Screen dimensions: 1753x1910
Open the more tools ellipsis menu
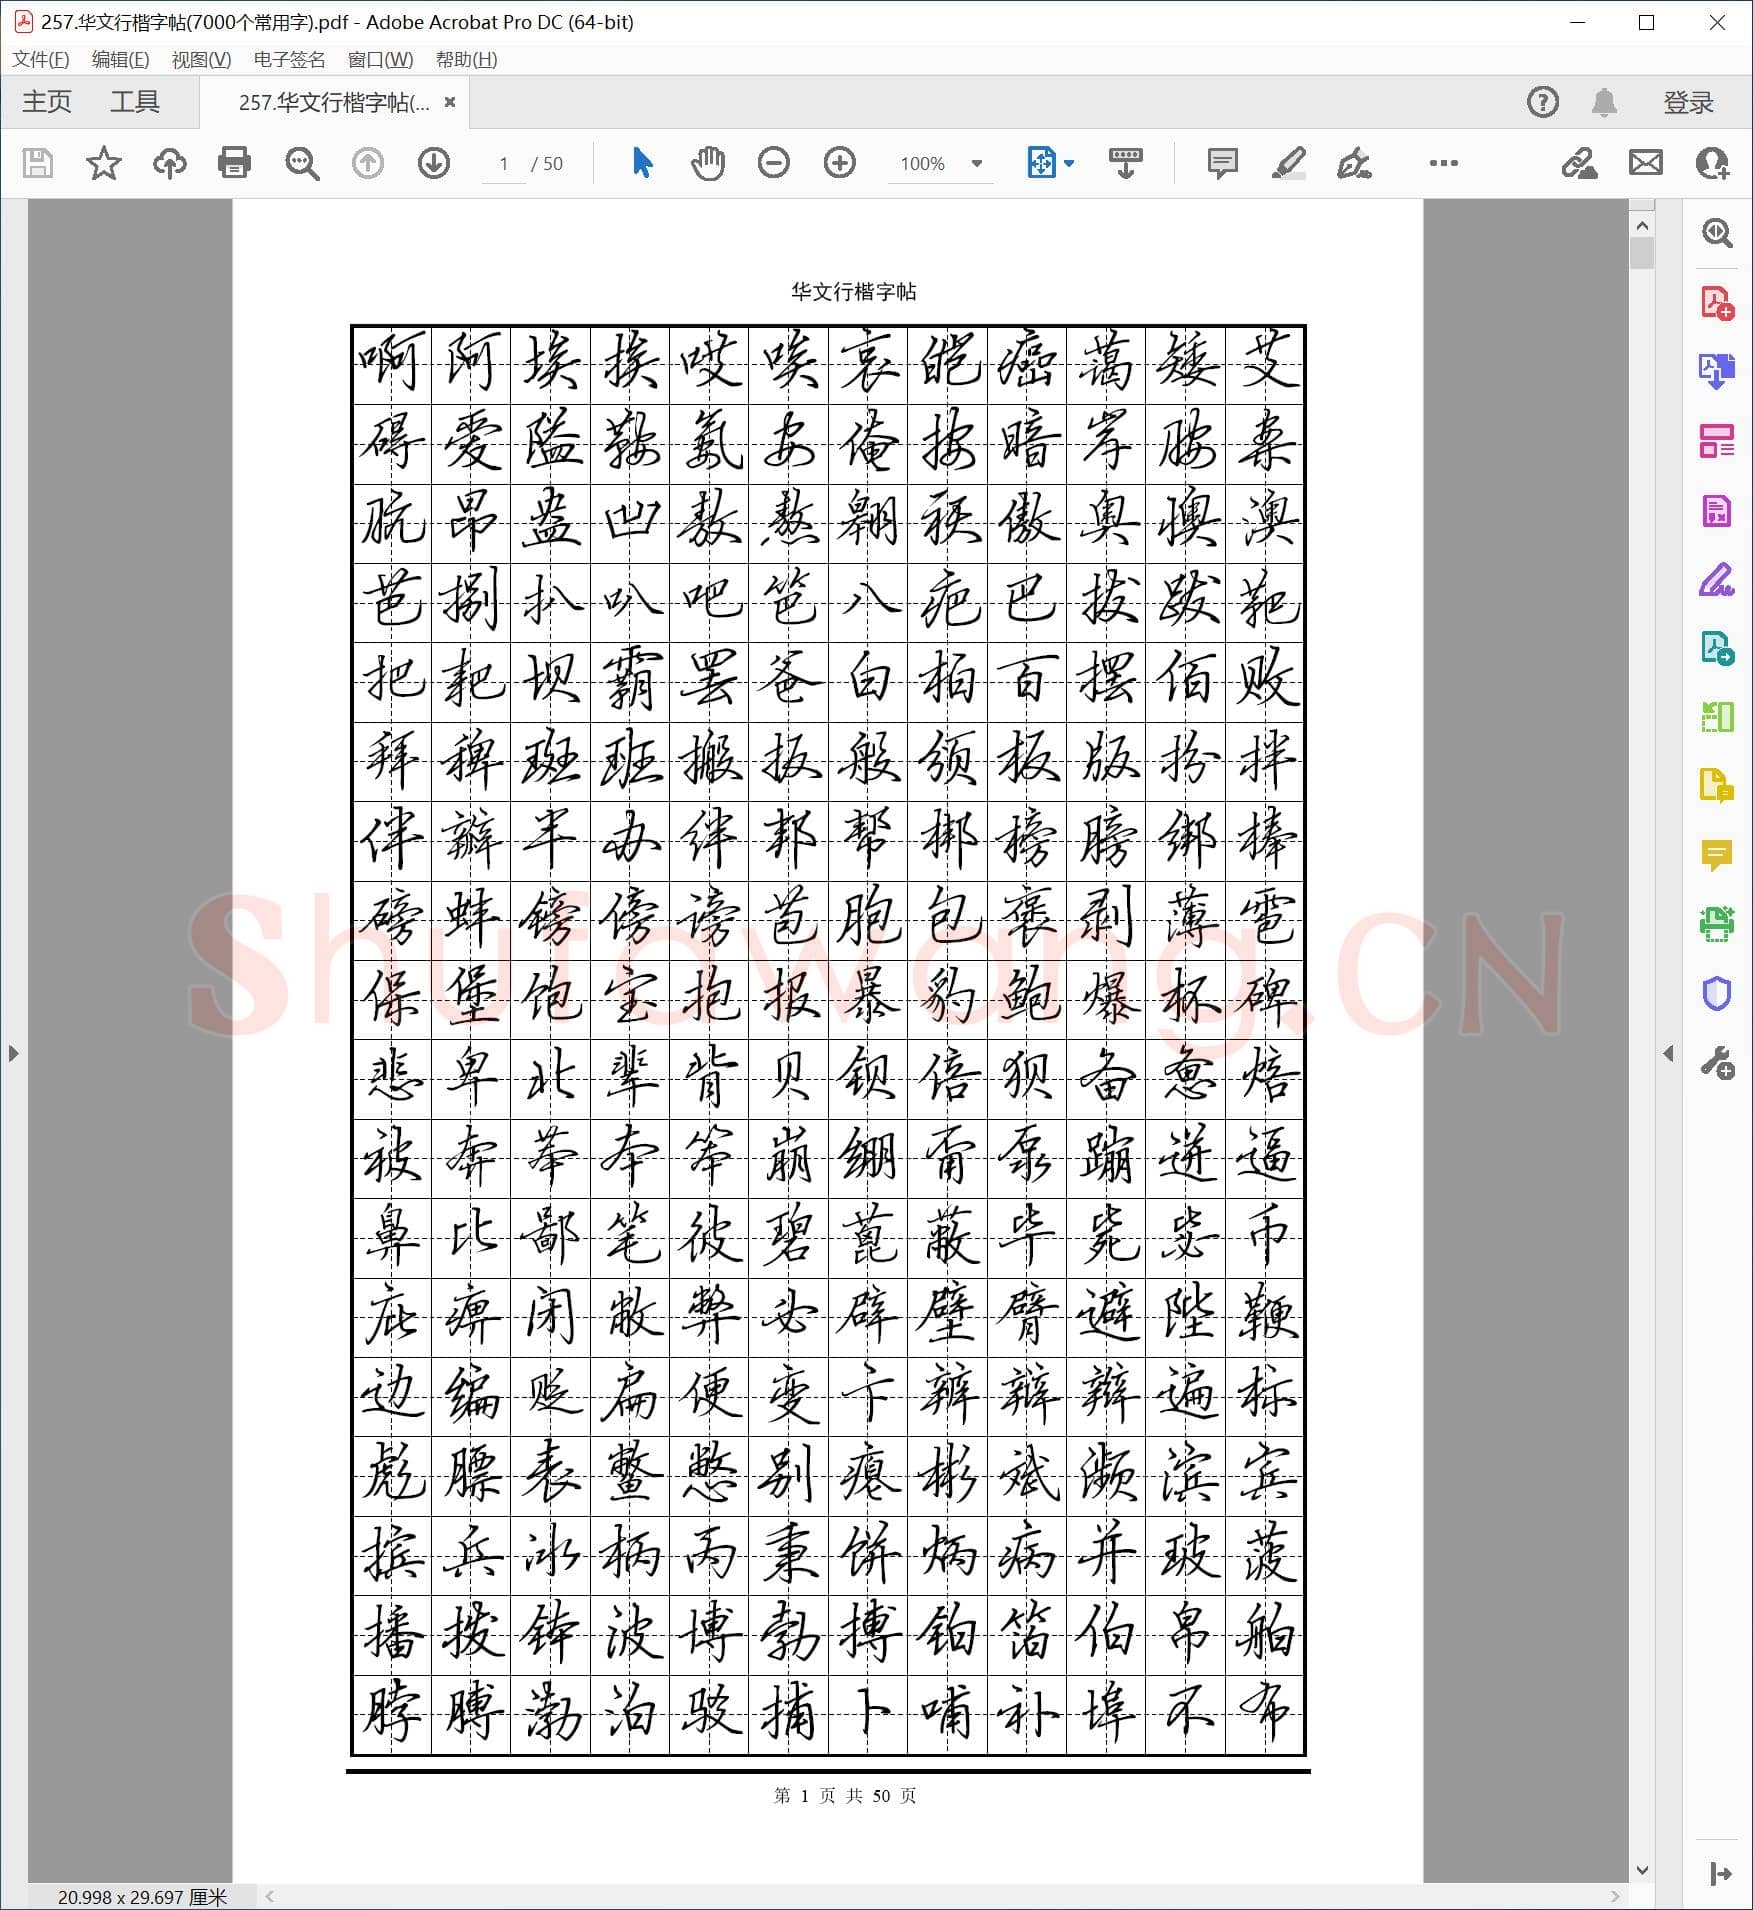click(x=1443, y=163)
